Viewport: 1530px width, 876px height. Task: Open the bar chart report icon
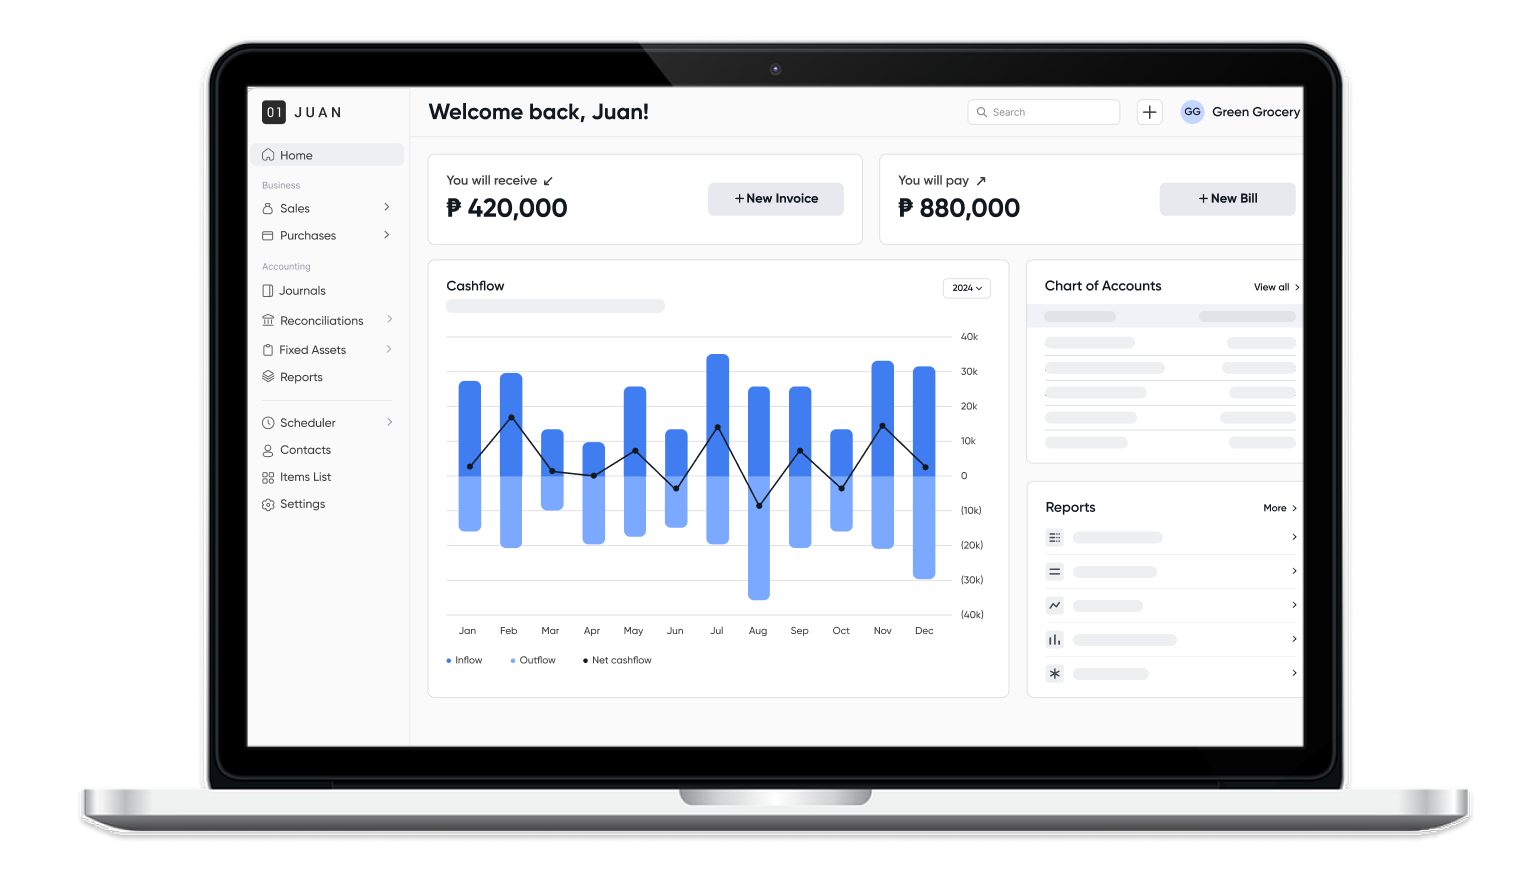pos(1054,639)
